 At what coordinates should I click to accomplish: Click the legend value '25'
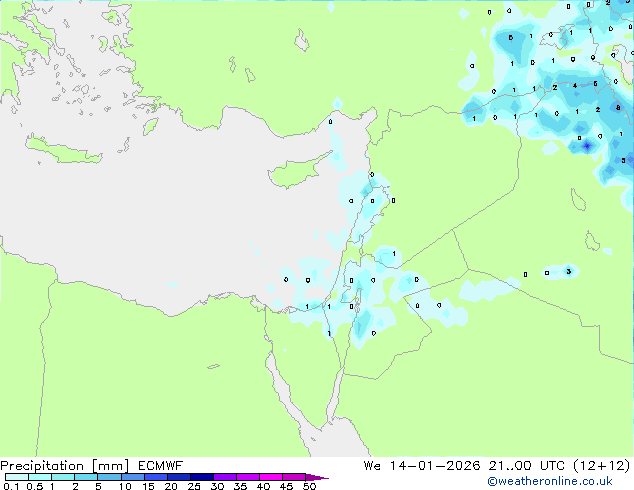(x=194, y=486)
